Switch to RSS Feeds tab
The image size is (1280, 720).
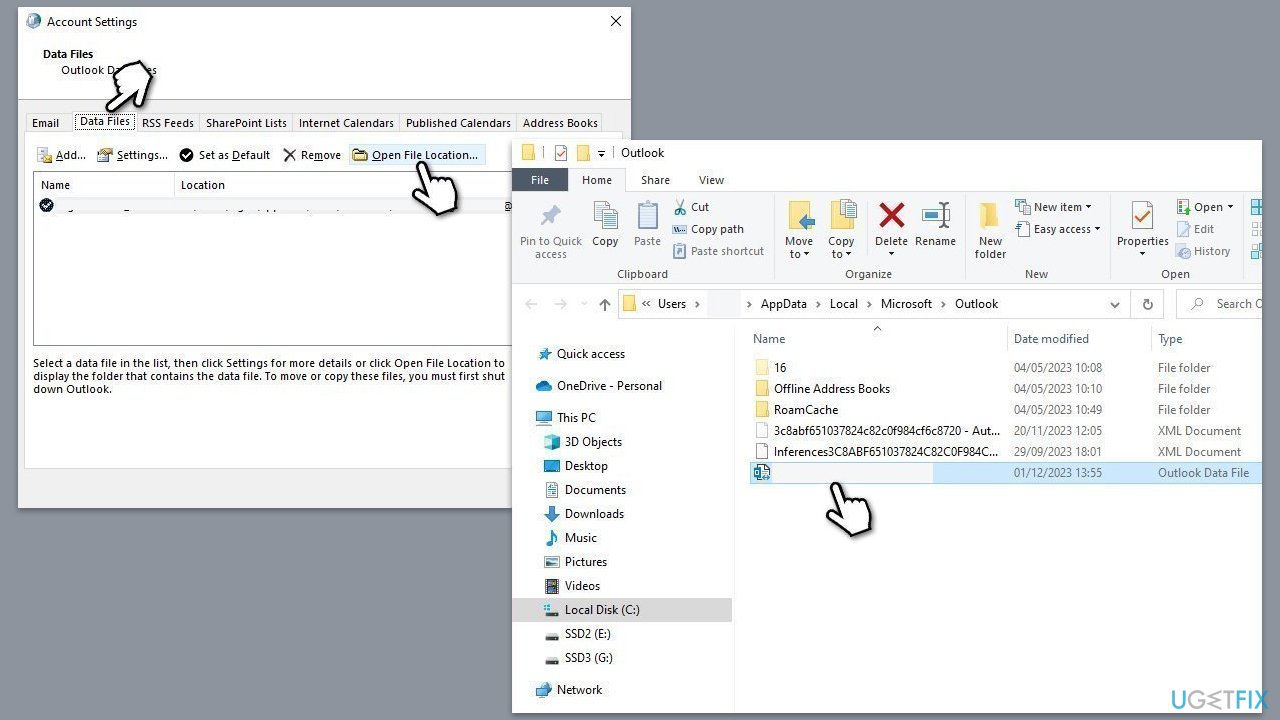[x=168, y=123]
